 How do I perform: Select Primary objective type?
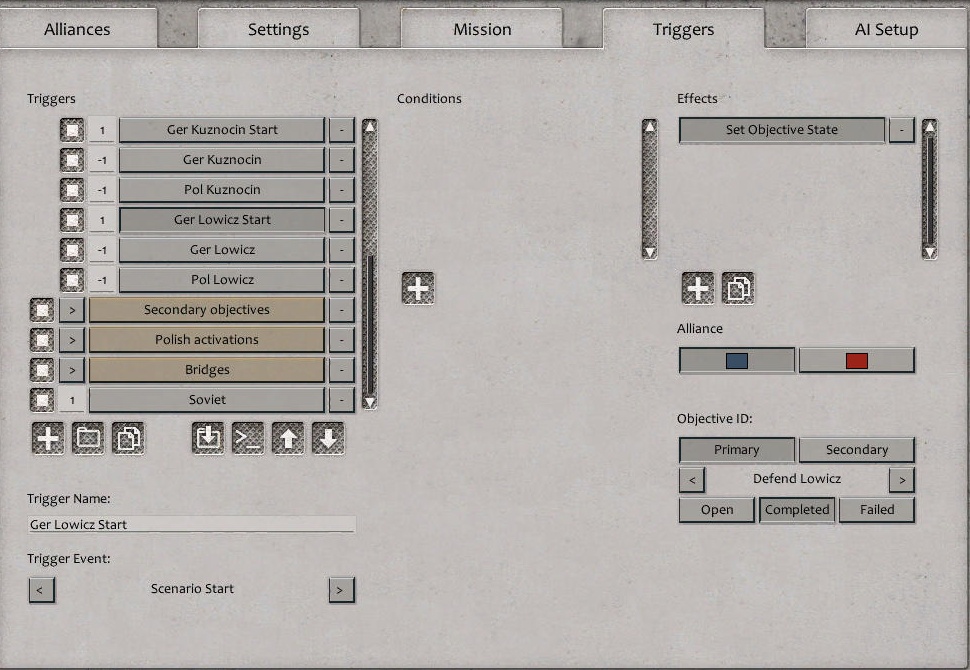tap(737, 450)
